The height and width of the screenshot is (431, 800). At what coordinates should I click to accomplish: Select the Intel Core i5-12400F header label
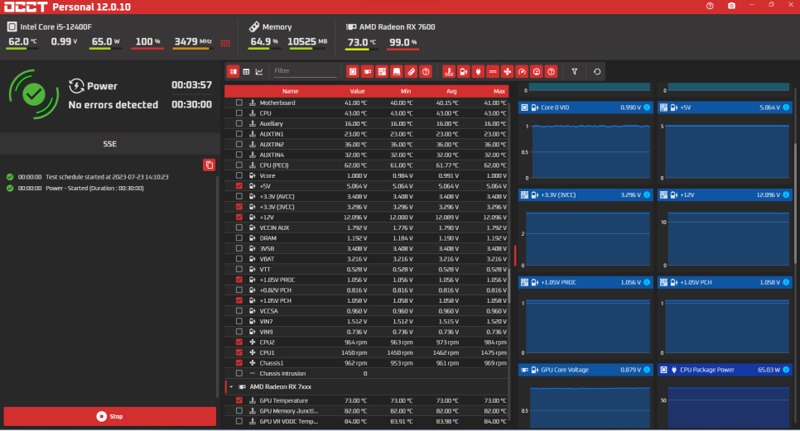click(56, 27)
